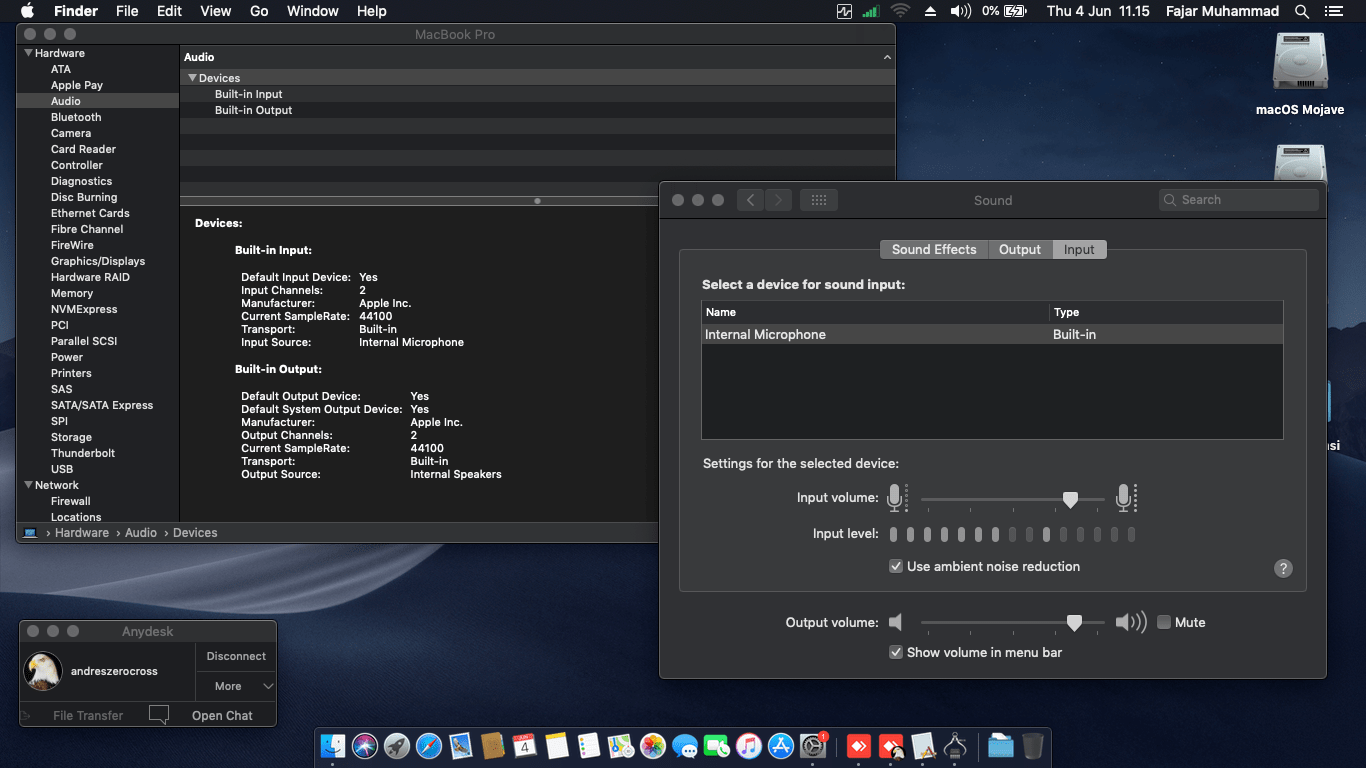The image size is (1366, 768).
Task: Switch to the Output tab
Action: coord(1020,249)
